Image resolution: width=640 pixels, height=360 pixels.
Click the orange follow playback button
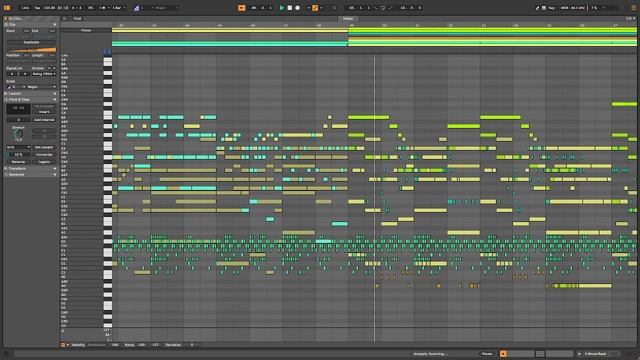(242, 8)
